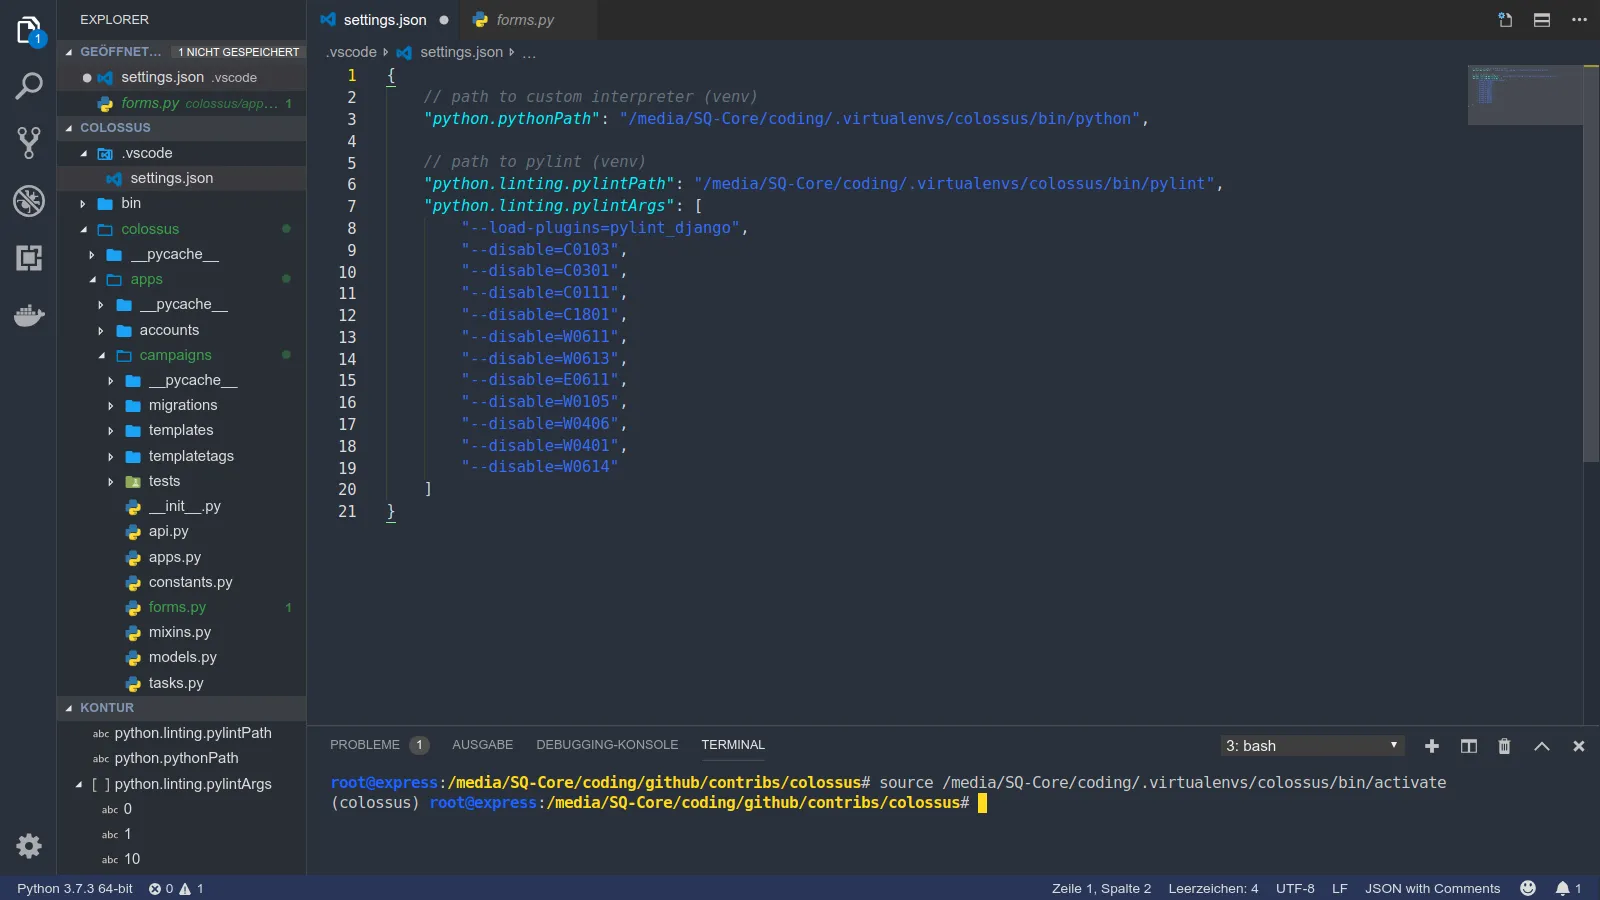The width and height of the screenshot is (1600, 900).
Task: Collapse the KONTUR outline section
Action: (x=69, y=708)
